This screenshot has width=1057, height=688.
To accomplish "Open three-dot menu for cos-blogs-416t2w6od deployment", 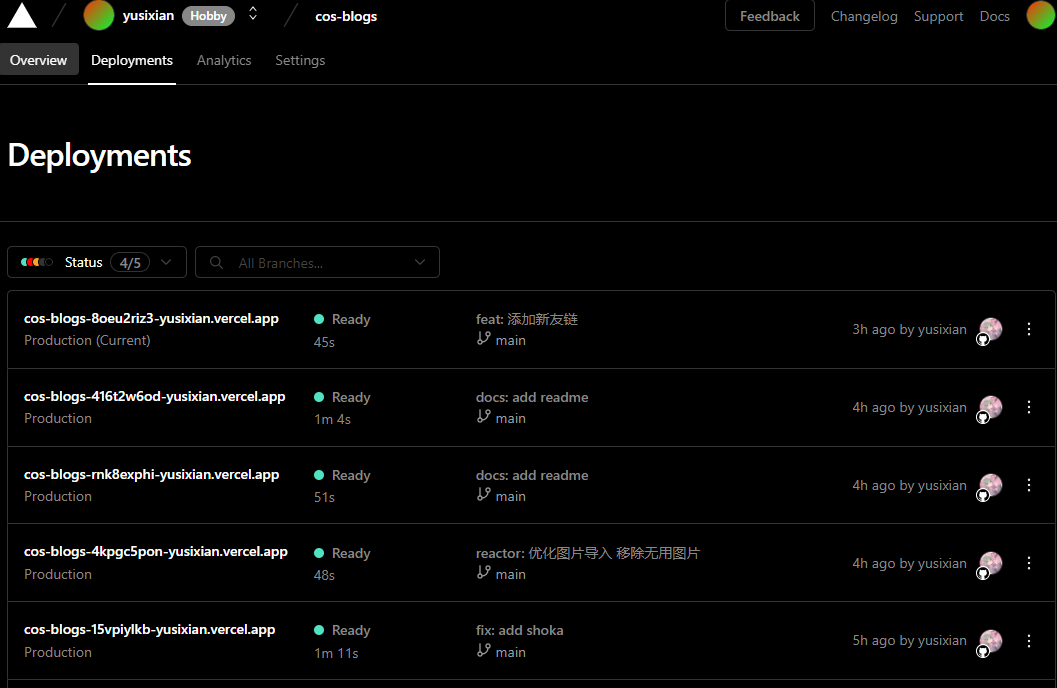I will pos(1029,407).
